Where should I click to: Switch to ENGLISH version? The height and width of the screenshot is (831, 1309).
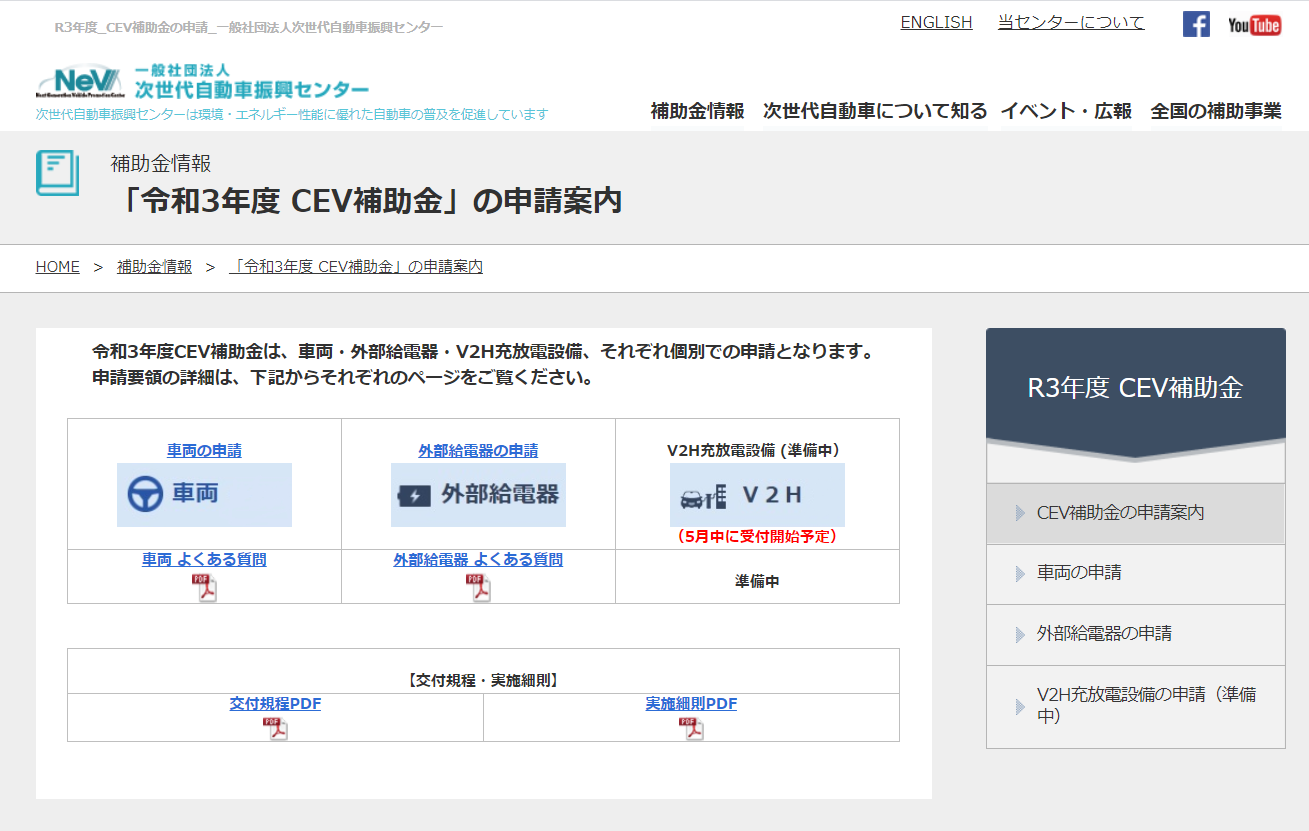pyautogui.click(x=936, y=22)
